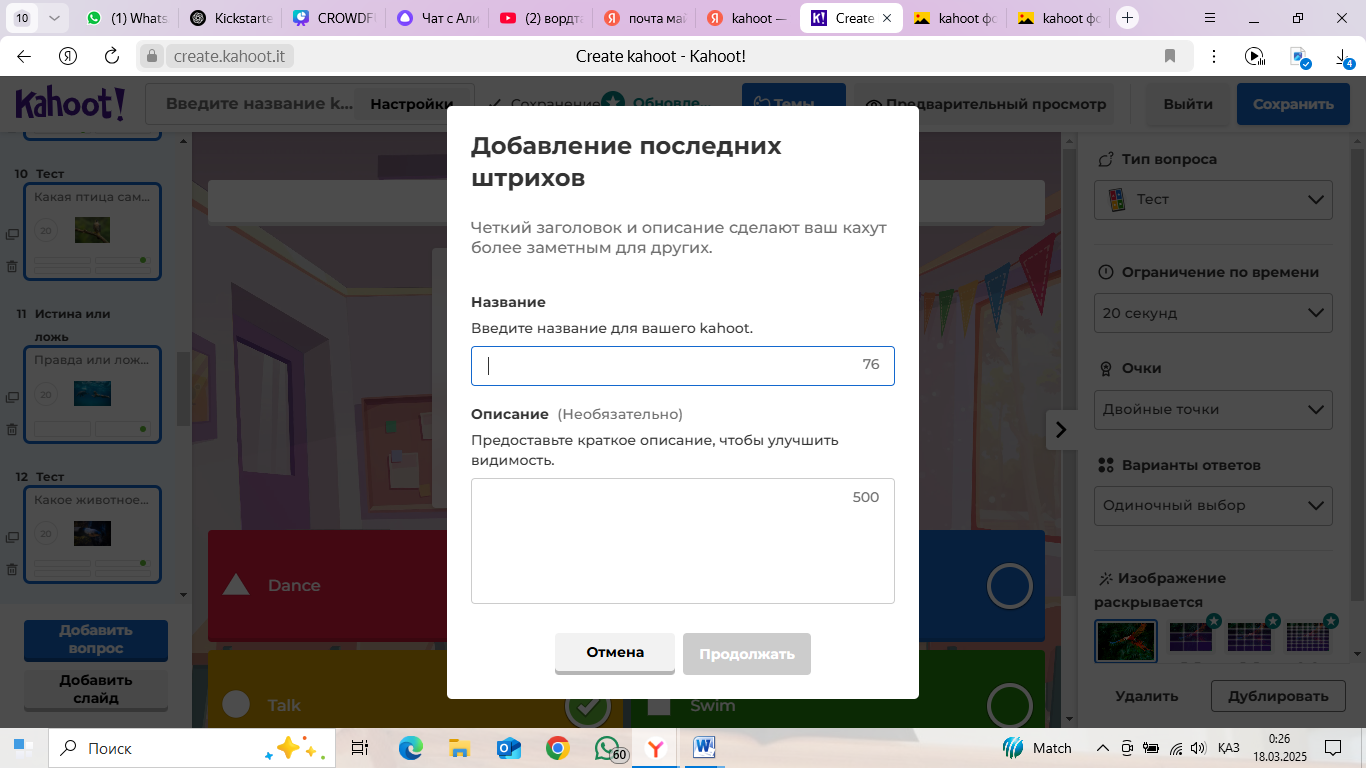The image size is (1366, 768).
Task: Click Добавить слайд button
Action: point(96,689)
